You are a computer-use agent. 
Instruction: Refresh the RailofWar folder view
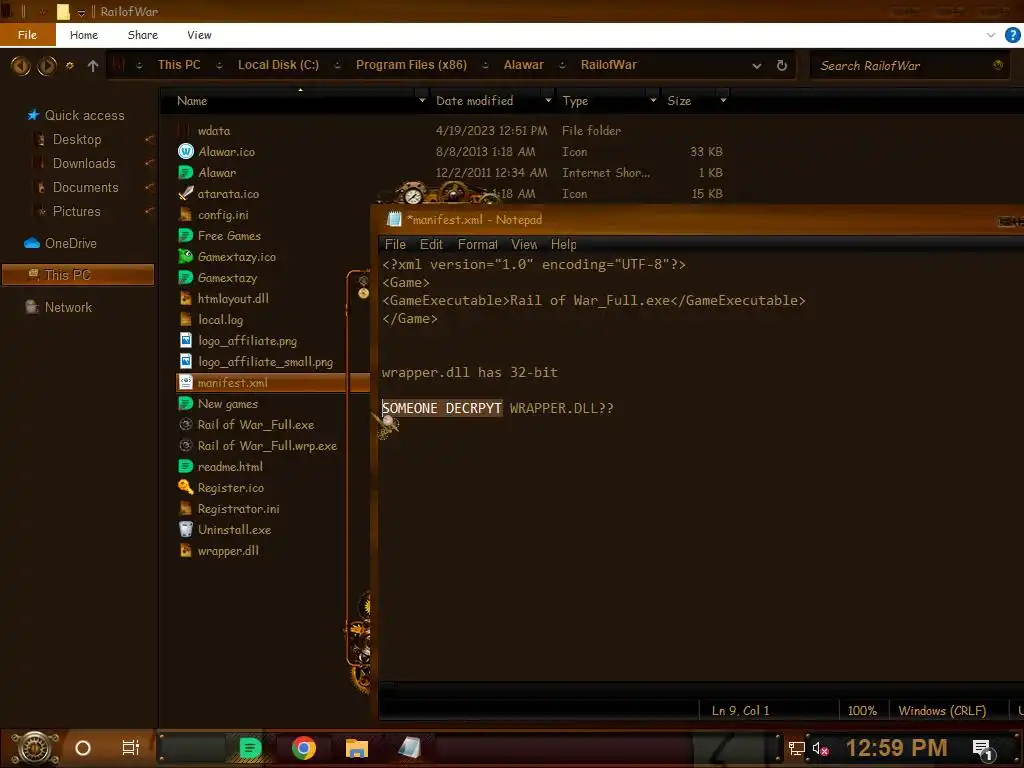[x=782, y=65]
